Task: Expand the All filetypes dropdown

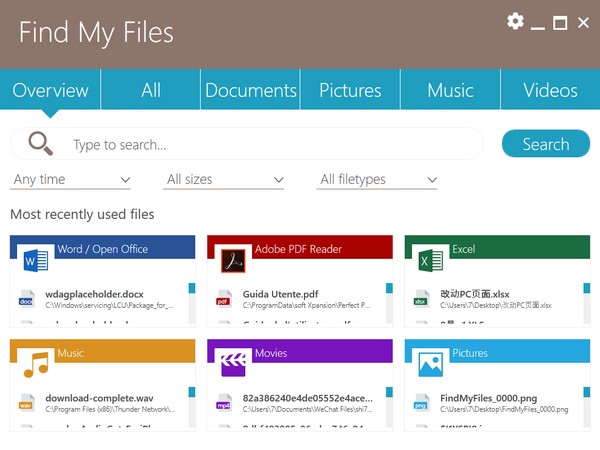Action: coord(377,179)
